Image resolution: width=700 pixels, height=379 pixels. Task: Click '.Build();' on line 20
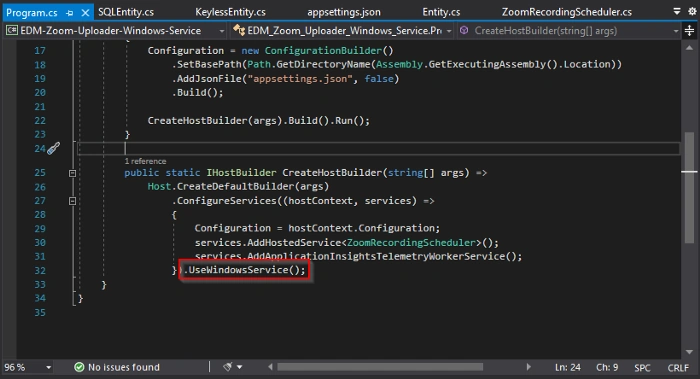point(197,92)
